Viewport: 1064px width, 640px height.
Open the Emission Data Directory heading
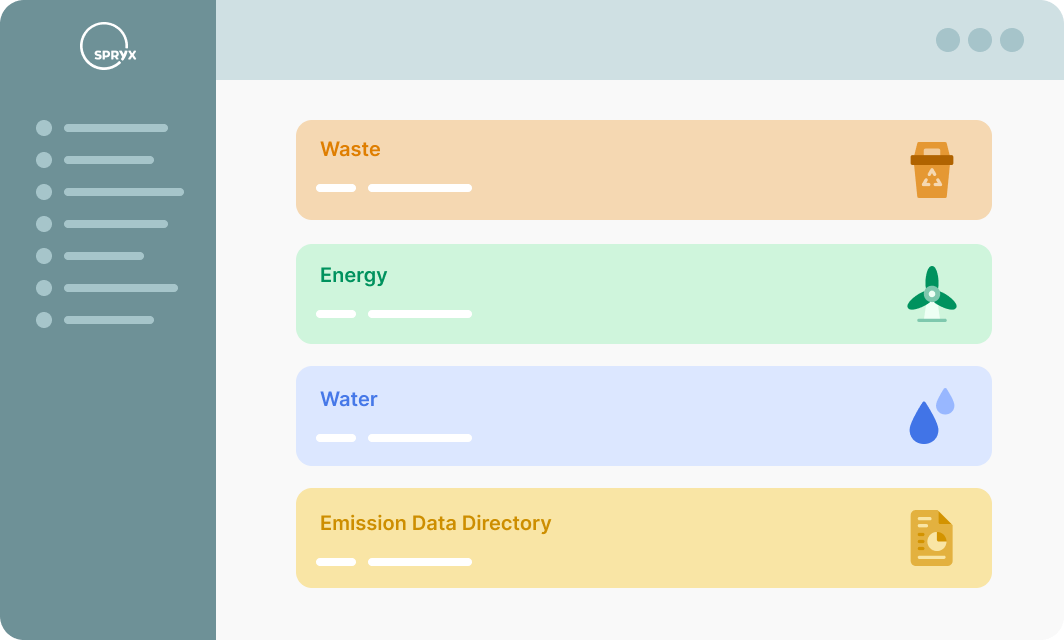435,523
